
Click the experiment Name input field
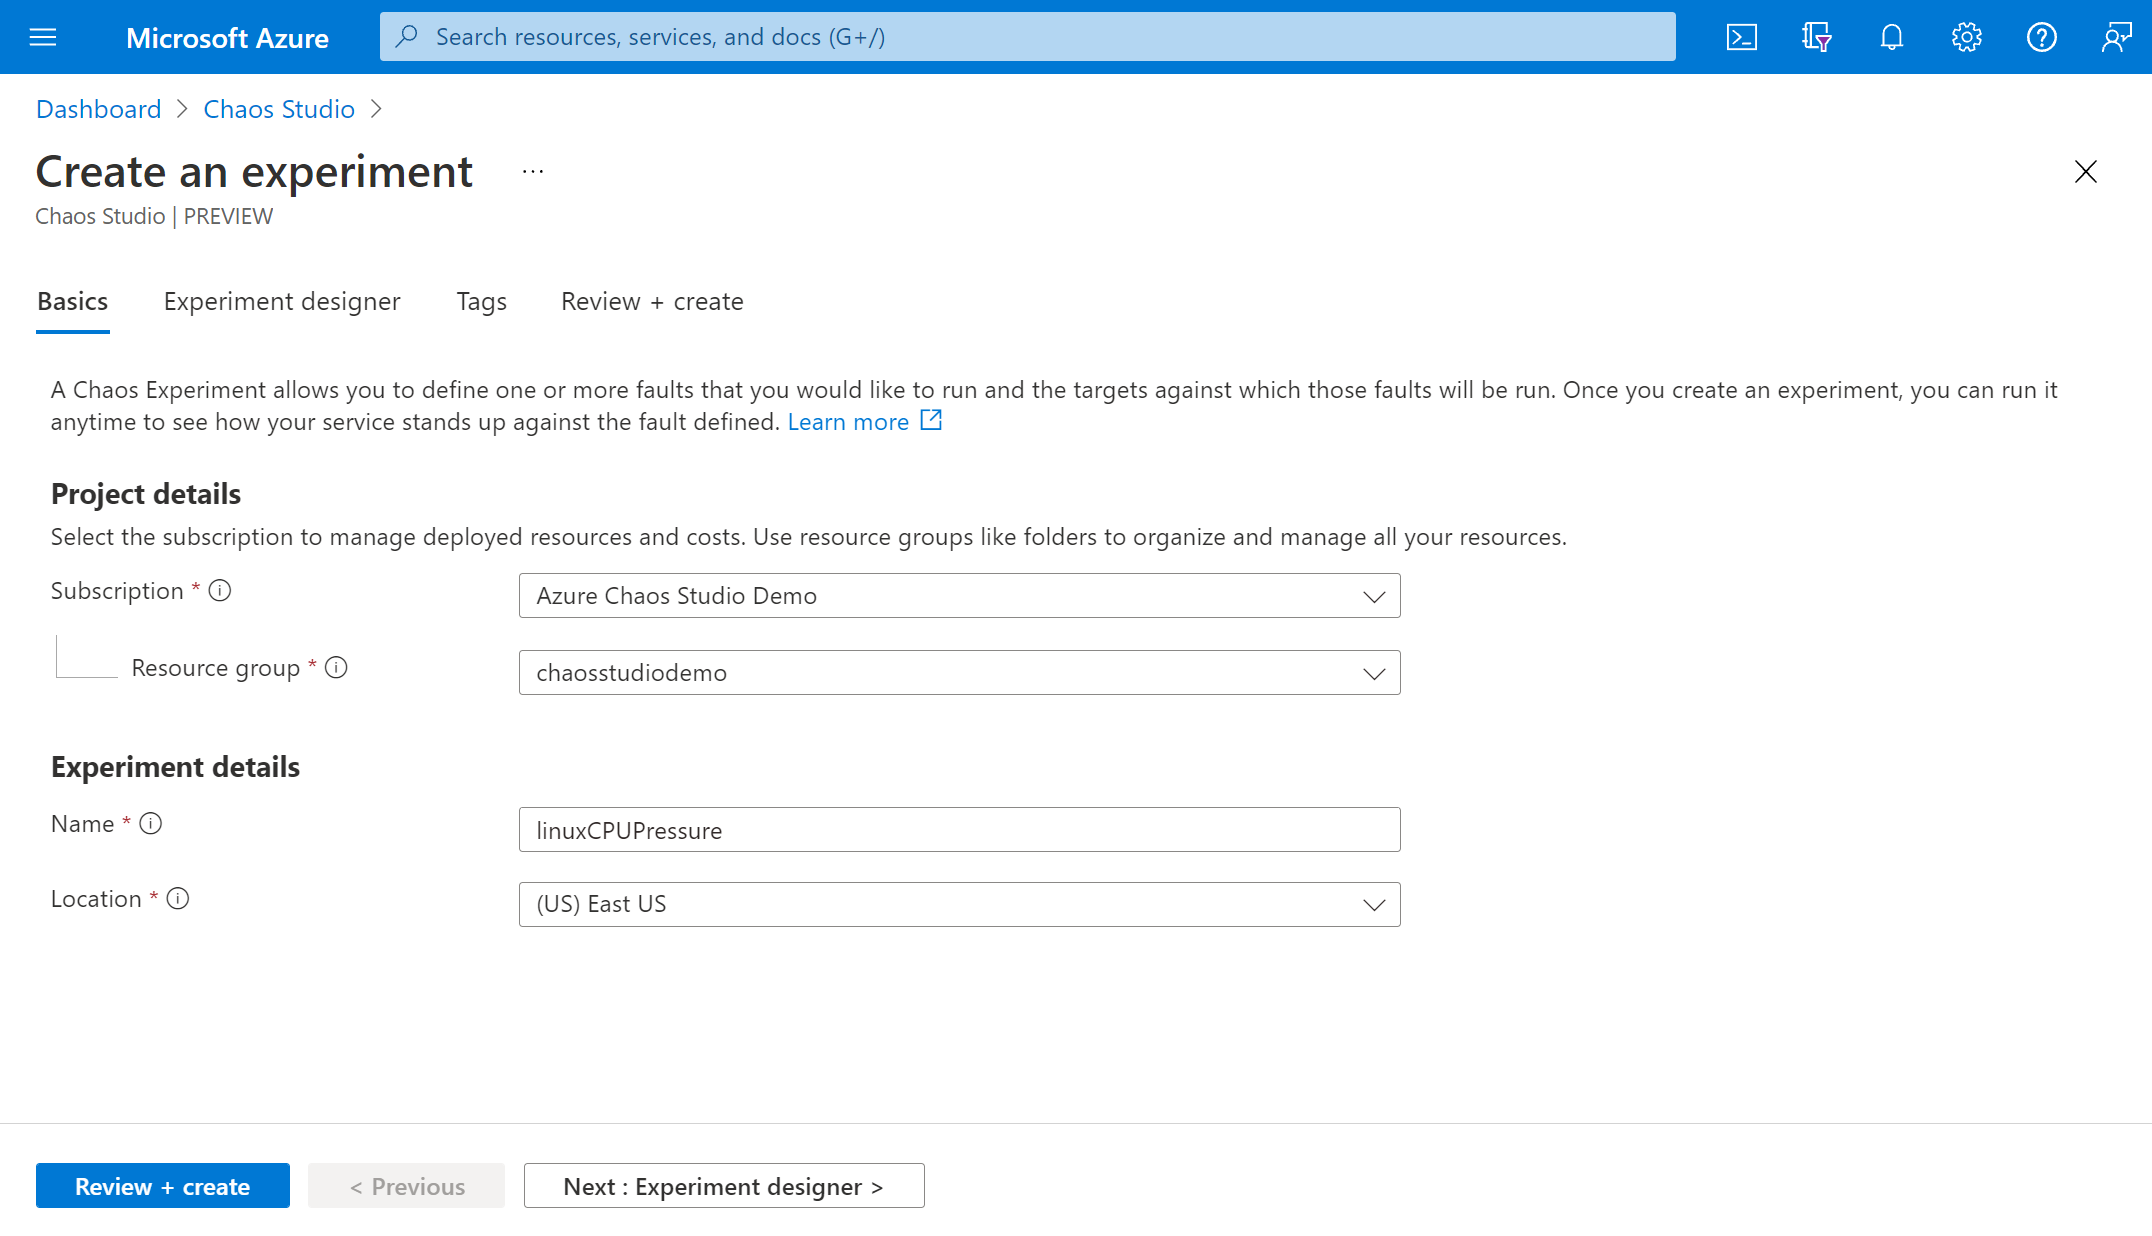click(x=959, y=828)
